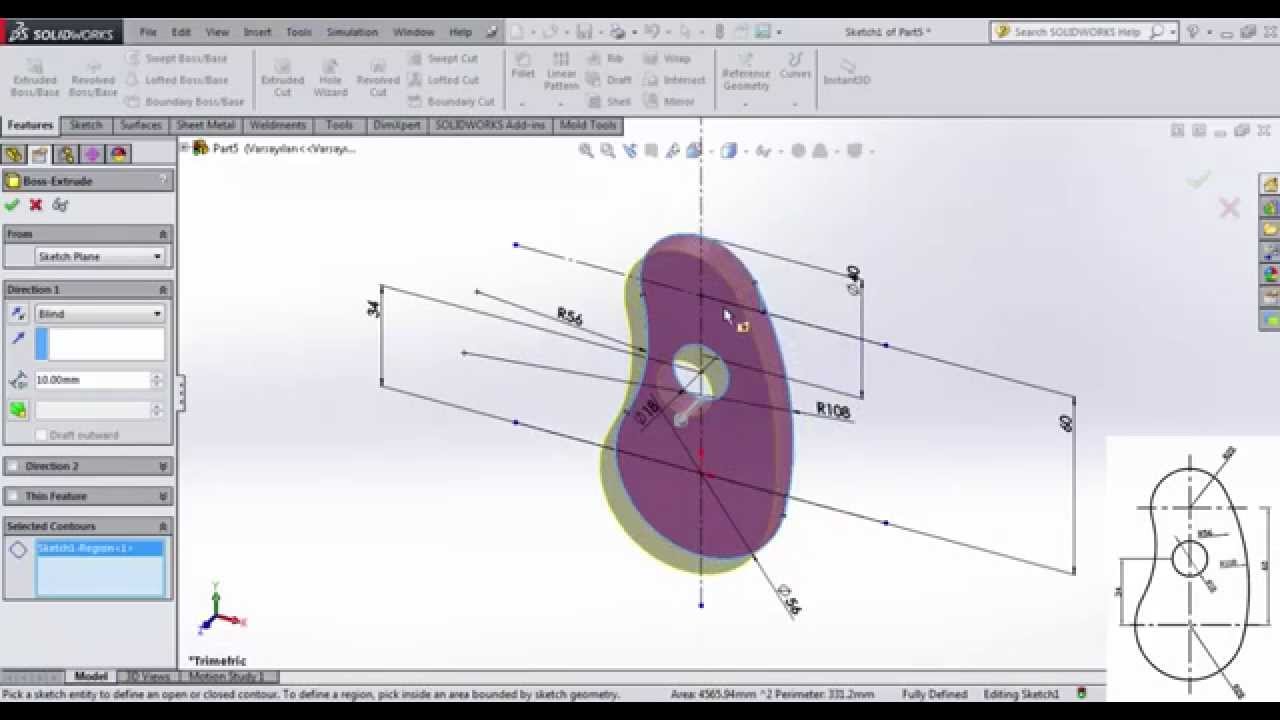Cancel sketch with corner red X

(1229, 208)
